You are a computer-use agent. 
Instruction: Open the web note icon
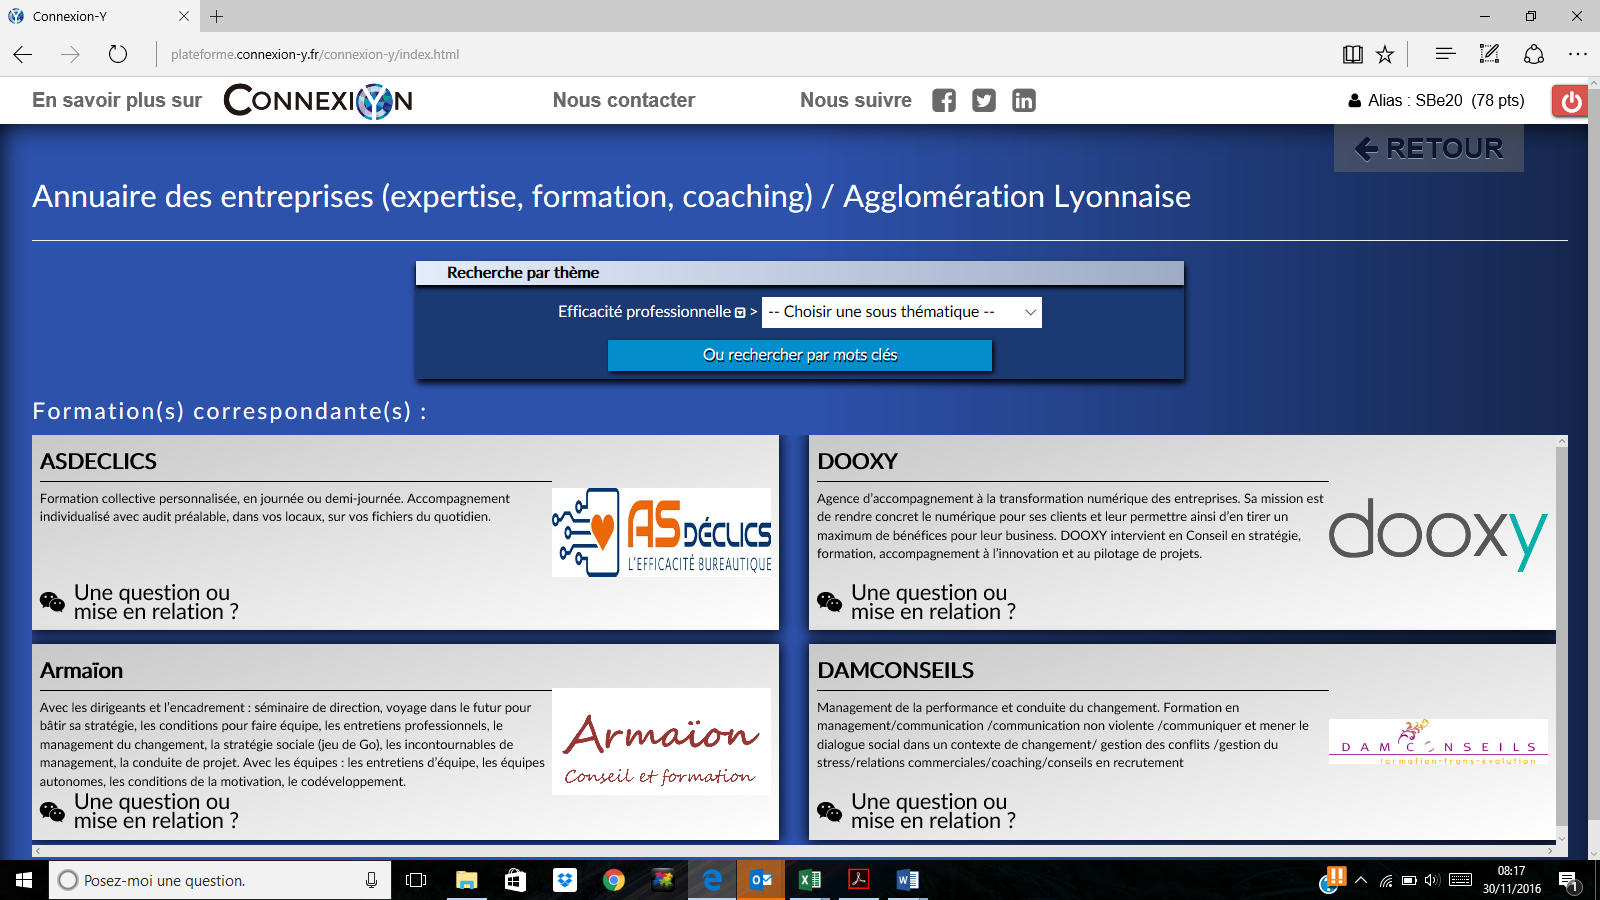(1489, 54)
